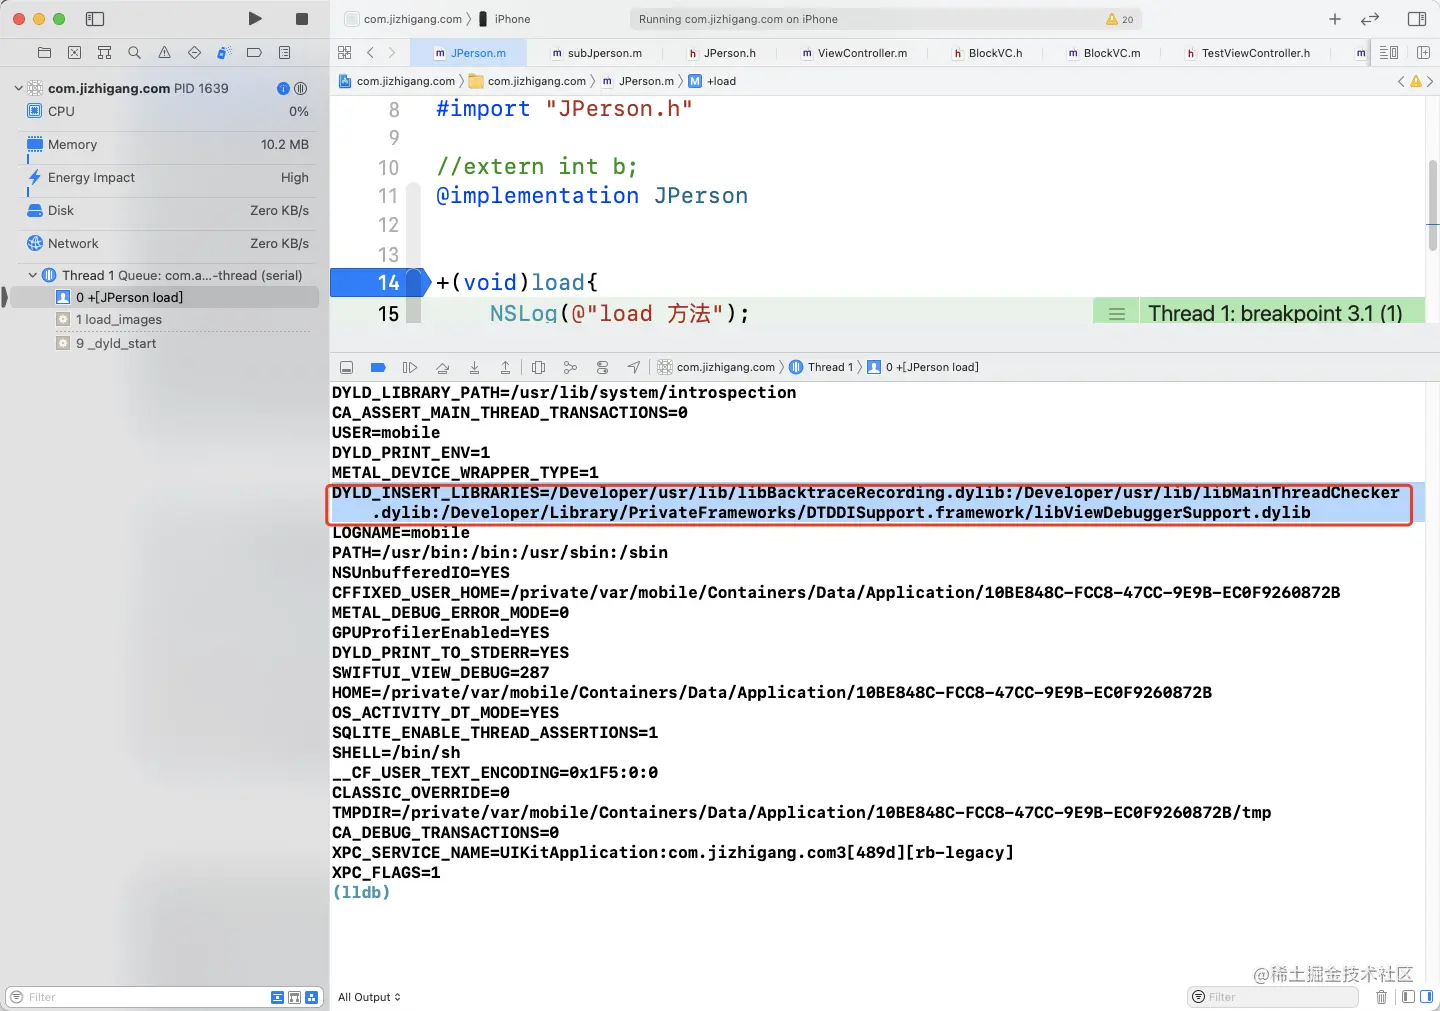The image size is (1440, 1011).
Task: Go back in editor history
Action: pos(370,53)
